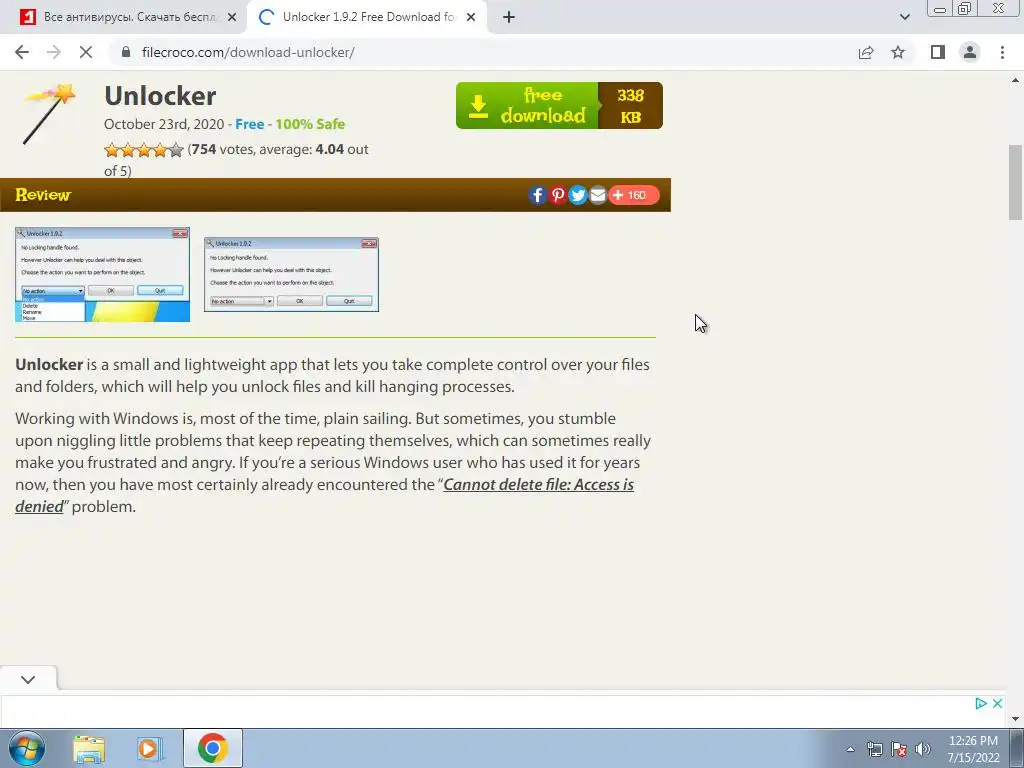Bookmark this page with the star
The width and height of the screenshot is (1024, 768).
[898, 52]
